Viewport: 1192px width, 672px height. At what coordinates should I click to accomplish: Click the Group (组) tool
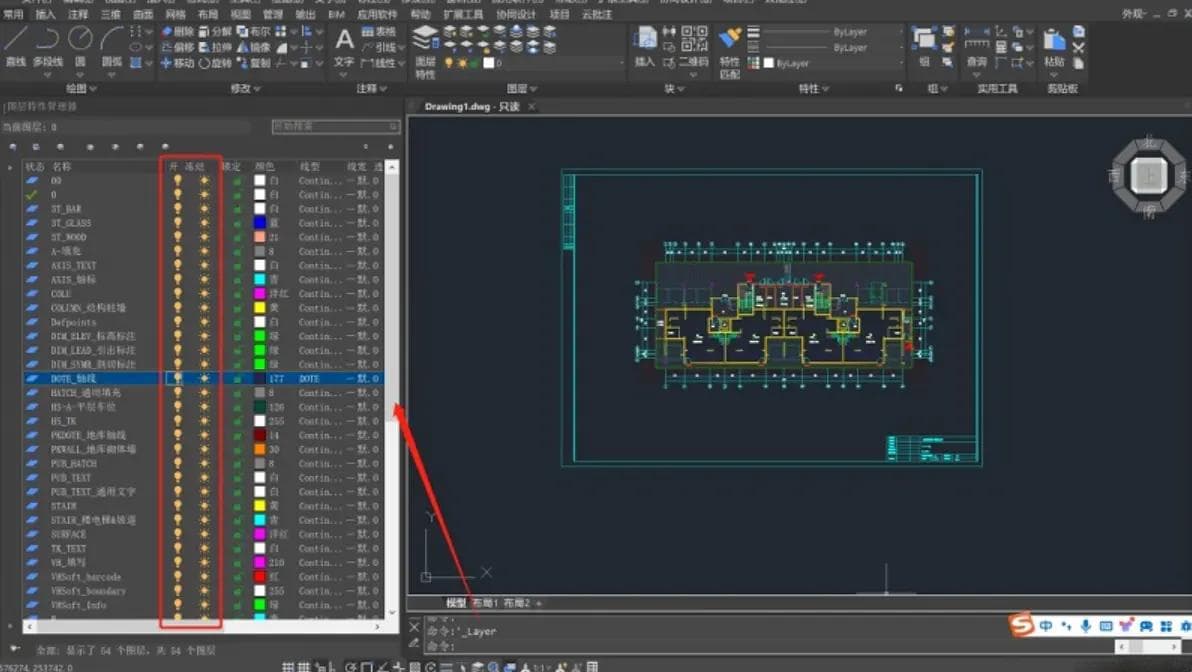click(x=924, y=46)
